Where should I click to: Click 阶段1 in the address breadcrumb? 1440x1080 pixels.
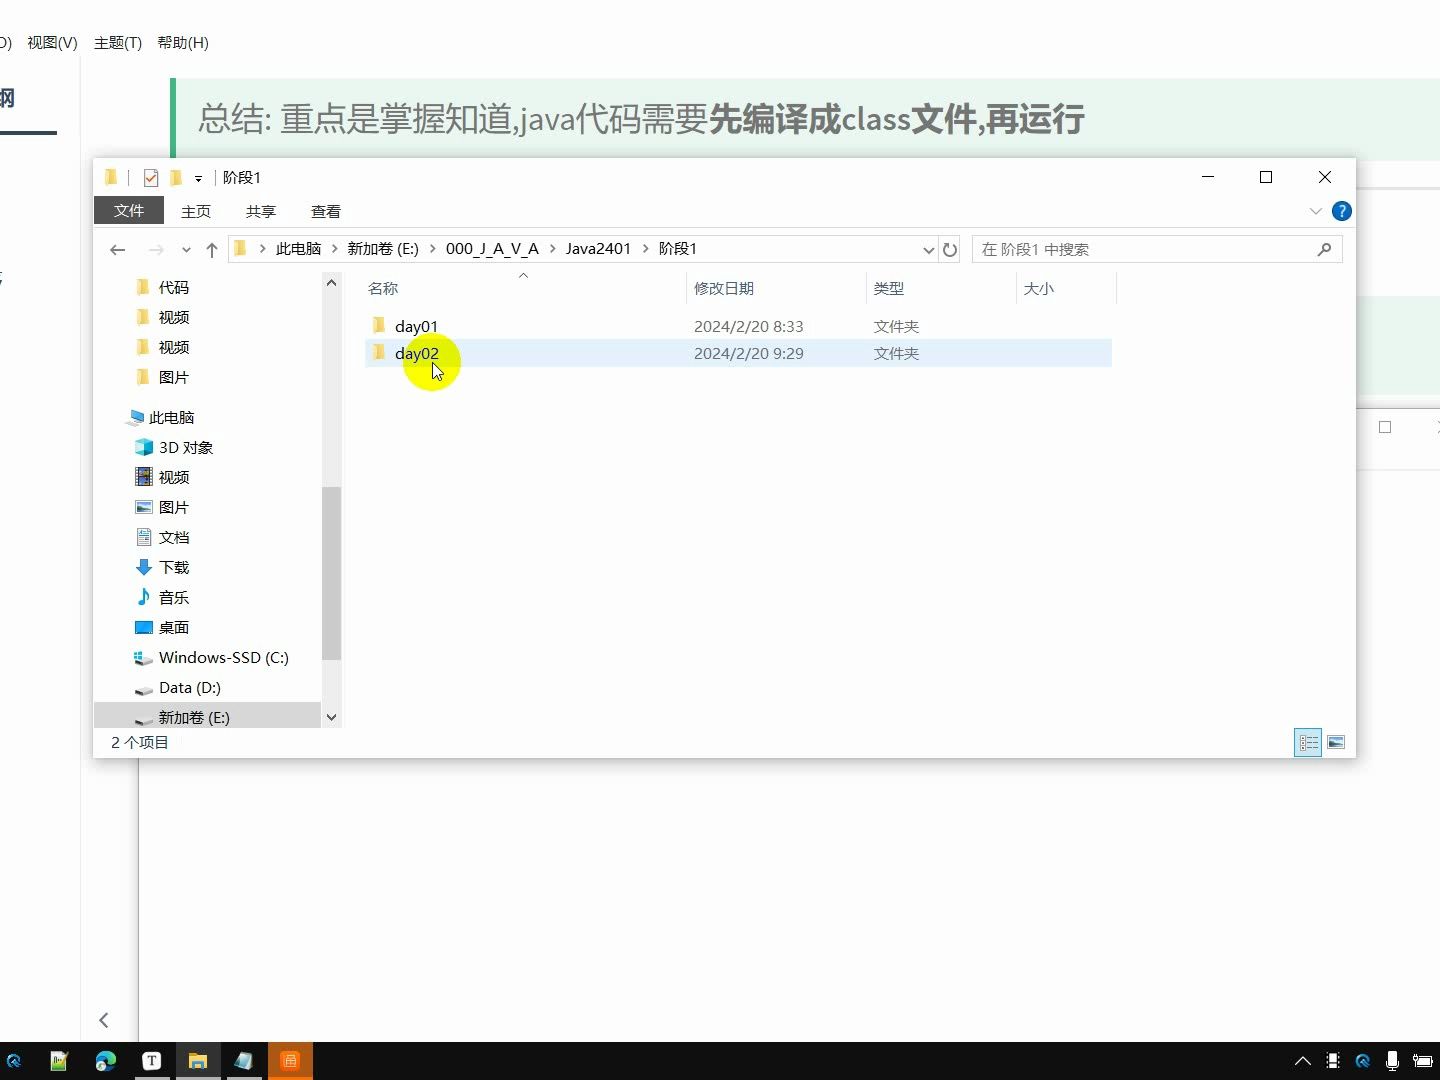[x=677, y=249]
